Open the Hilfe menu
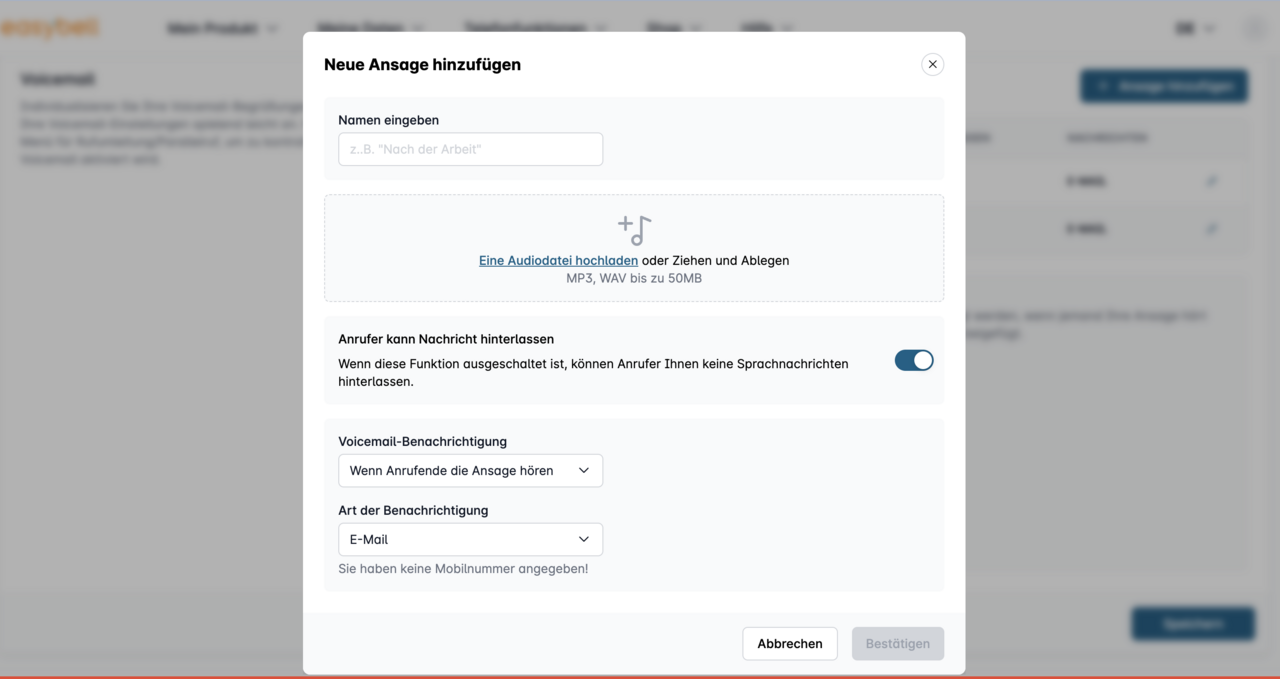This screenshot has width=1280, height=679. (x=767, y=28)
